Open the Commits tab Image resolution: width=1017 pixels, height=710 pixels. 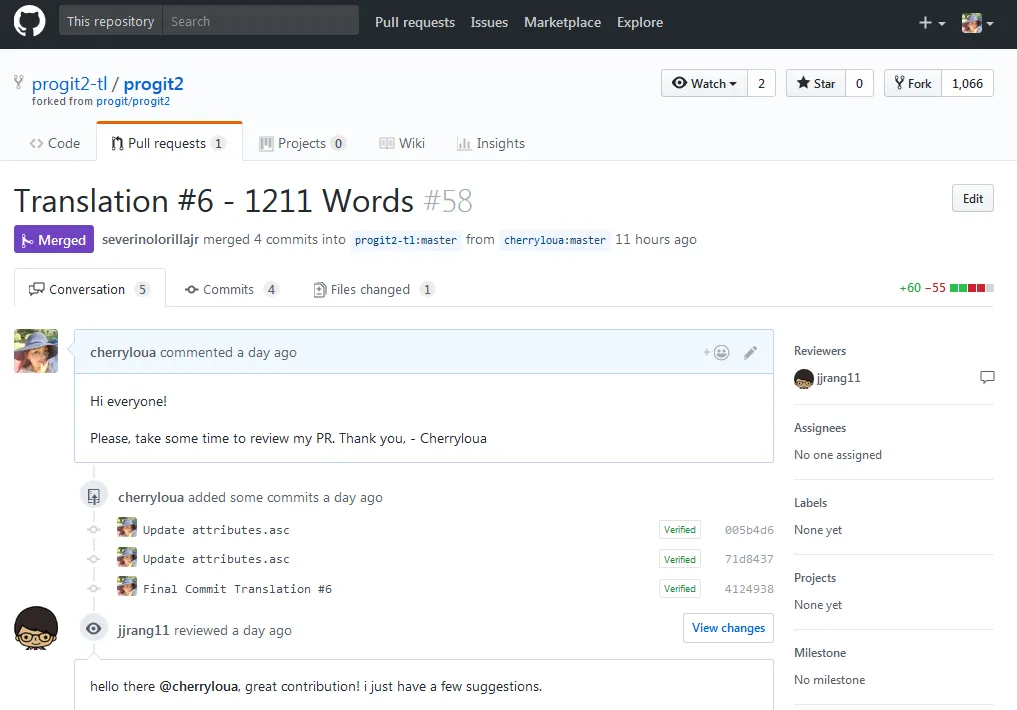pyautogui.click(x=232, y=289)
